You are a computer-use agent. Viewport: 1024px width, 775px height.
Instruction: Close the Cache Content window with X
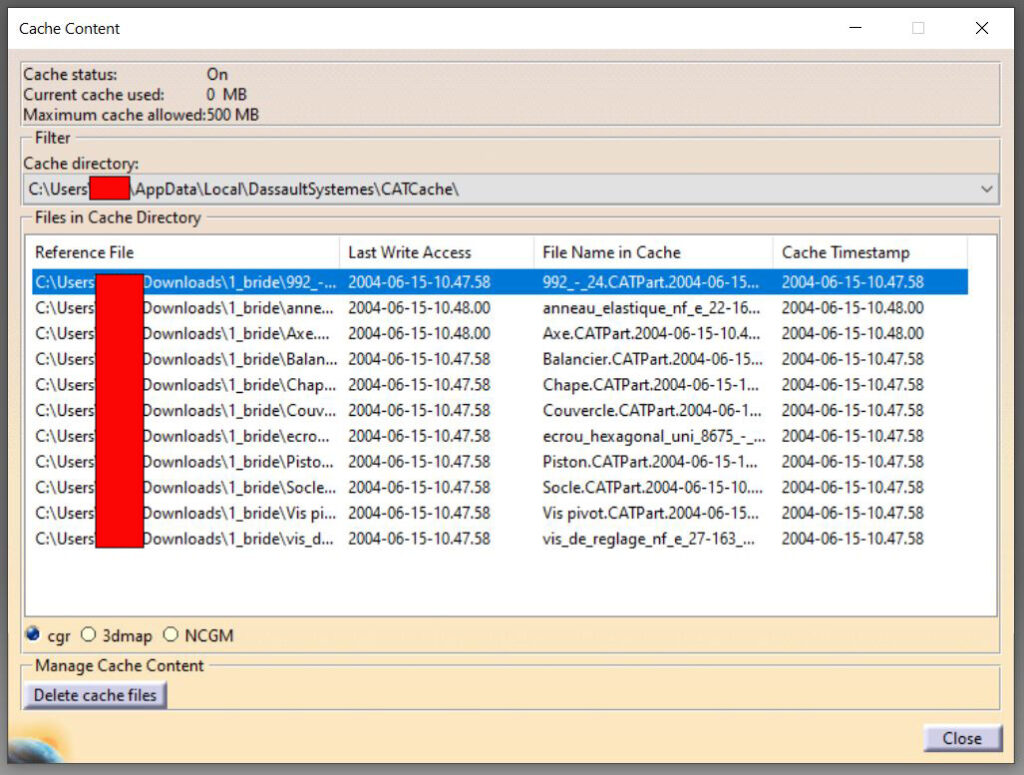[981, 28]
